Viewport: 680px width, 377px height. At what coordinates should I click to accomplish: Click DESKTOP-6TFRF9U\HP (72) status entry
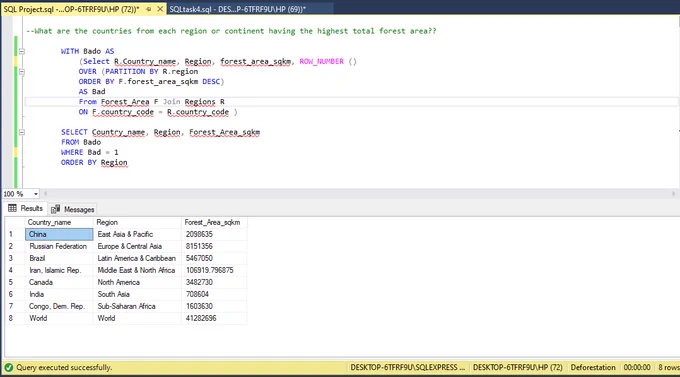point(517,367)
